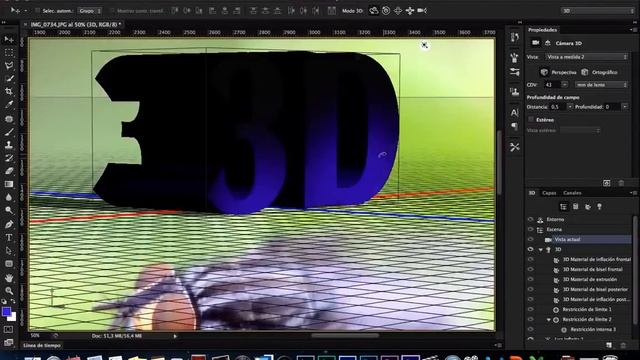Open the Distancia value arrow

tap(570, 107)
